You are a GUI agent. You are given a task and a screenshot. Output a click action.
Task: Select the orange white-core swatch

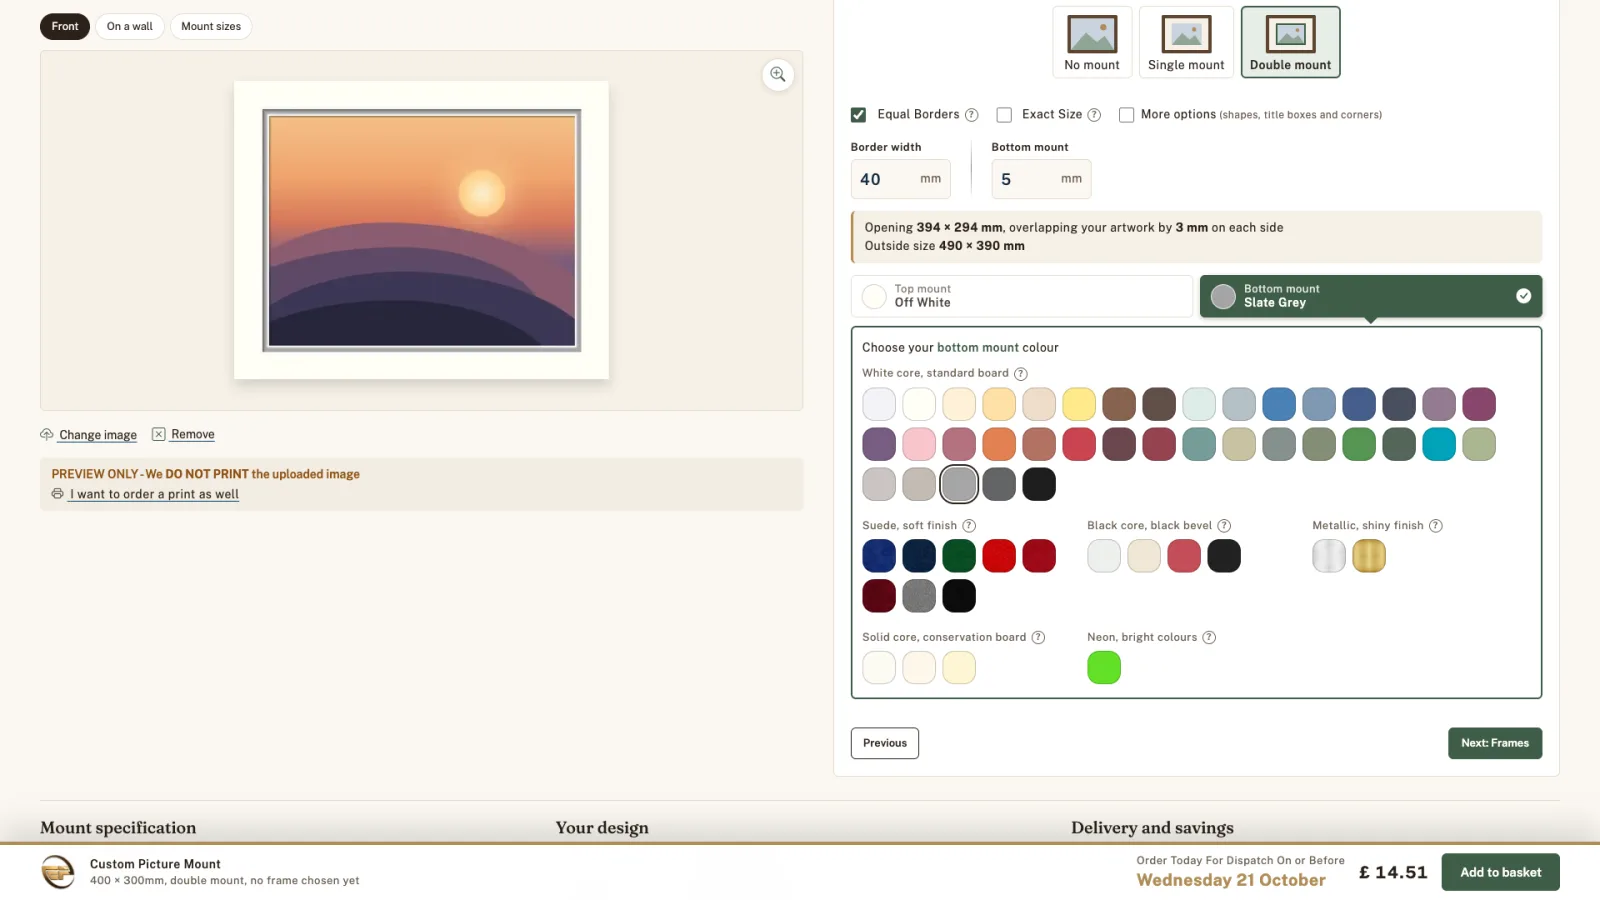click(x=999, y=444)
